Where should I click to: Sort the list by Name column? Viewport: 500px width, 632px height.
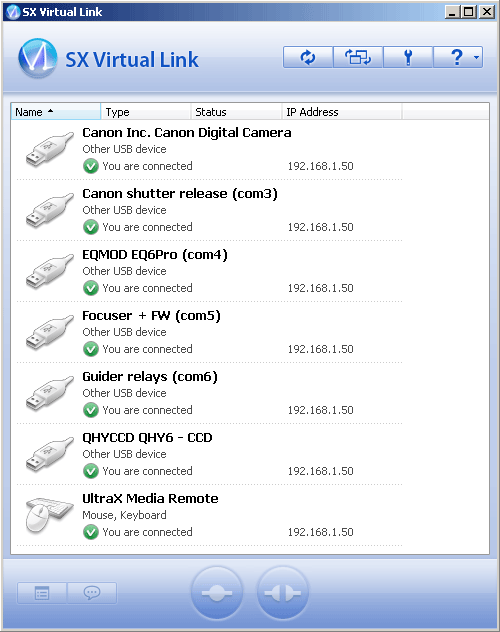(x=56, y=112)
